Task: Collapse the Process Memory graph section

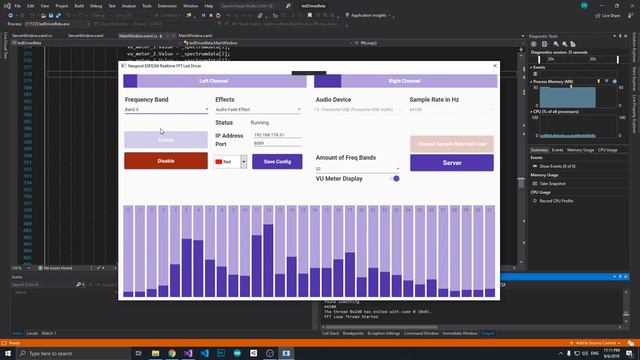Action: point(531,82)
